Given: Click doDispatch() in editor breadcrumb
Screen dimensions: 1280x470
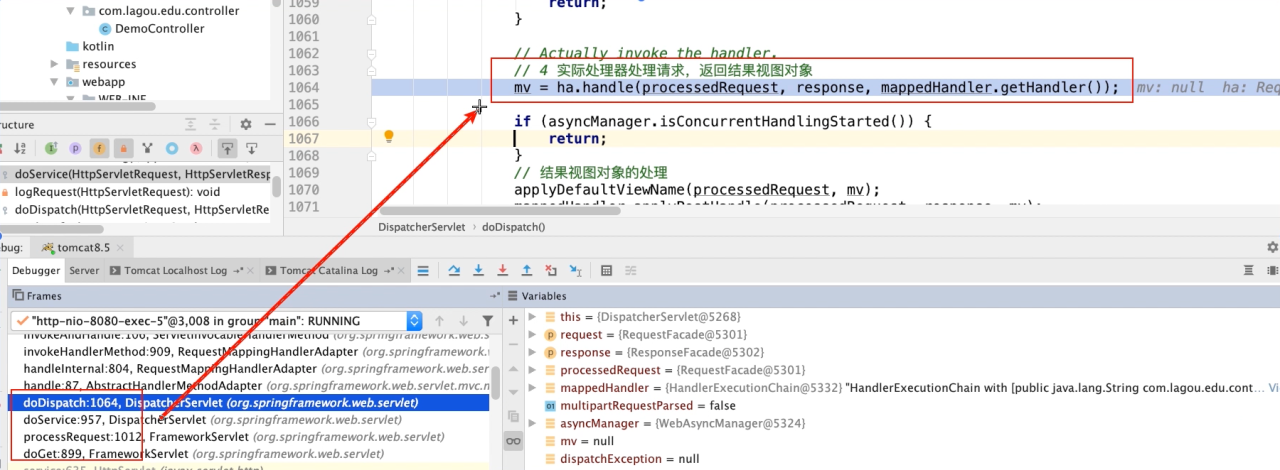Looking at the screenshot, I should (x=514, y=227).
